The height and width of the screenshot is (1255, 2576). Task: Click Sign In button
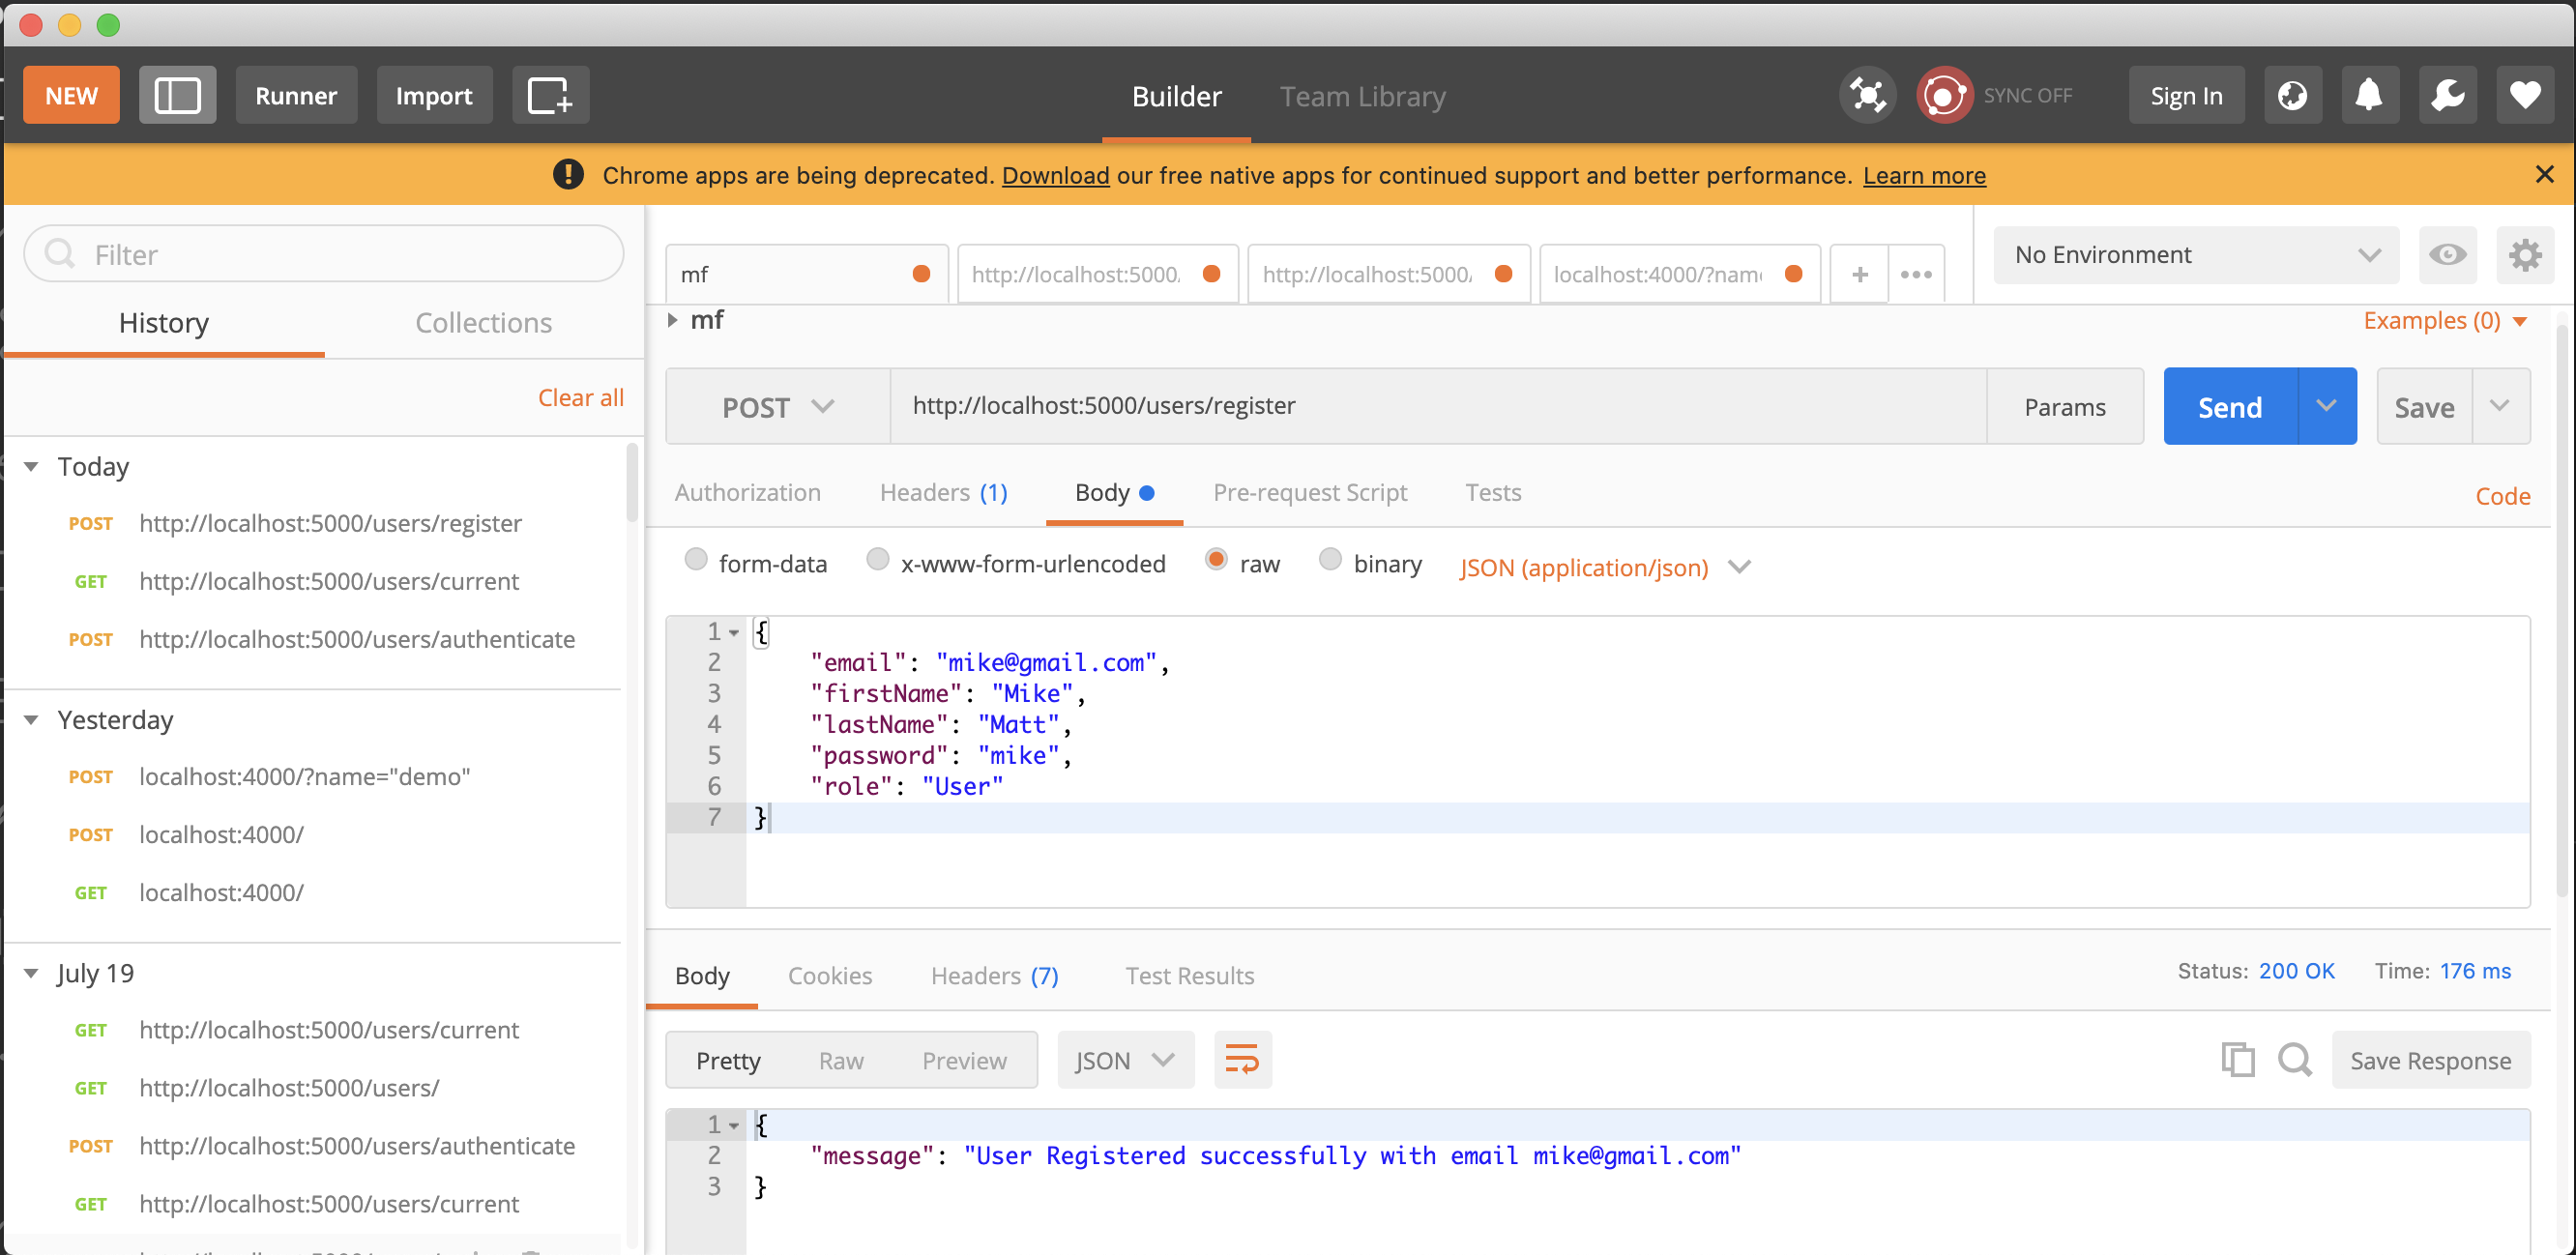point(2186,95)
